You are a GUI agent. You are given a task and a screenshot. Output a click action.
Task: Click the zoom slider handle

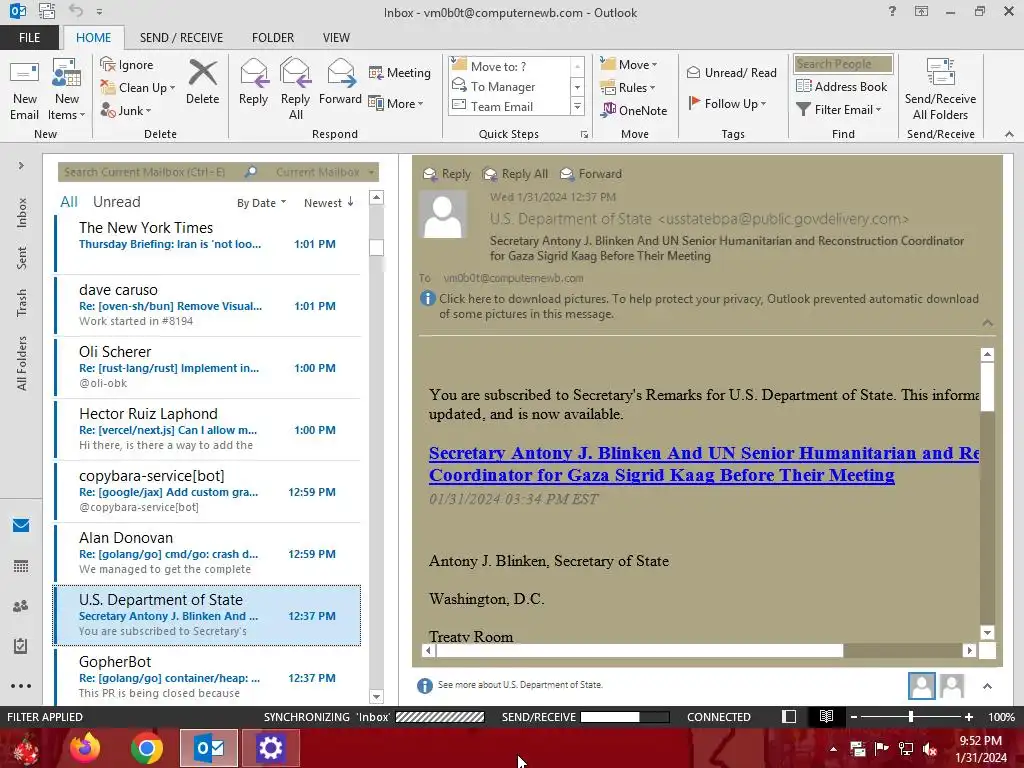[911, 716]
